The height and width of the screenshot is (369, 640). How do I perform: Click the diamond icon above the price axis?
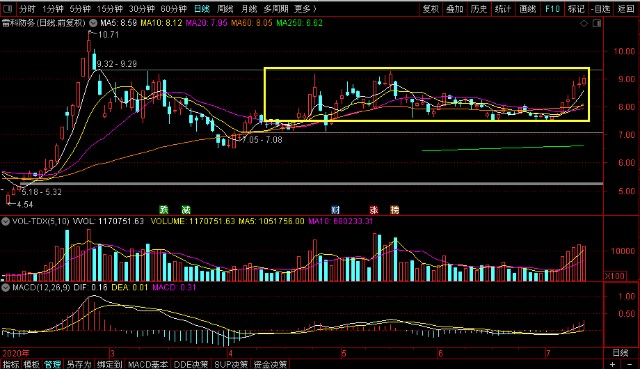[x=584, y=23]
